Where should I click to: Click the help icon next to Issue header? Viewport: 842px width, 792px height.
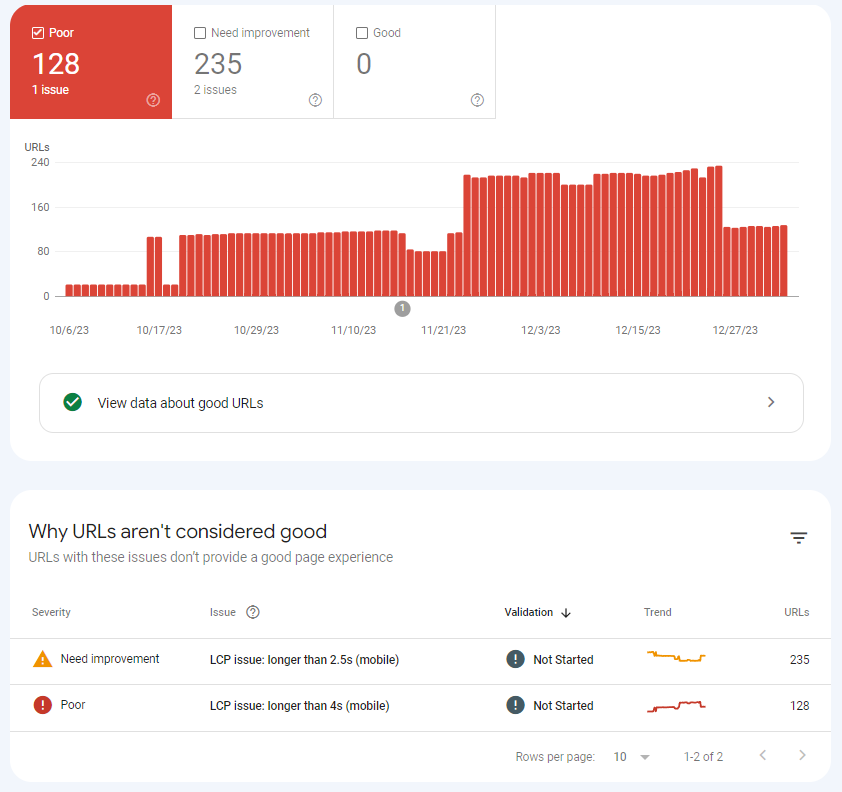(x=253, y=612)
